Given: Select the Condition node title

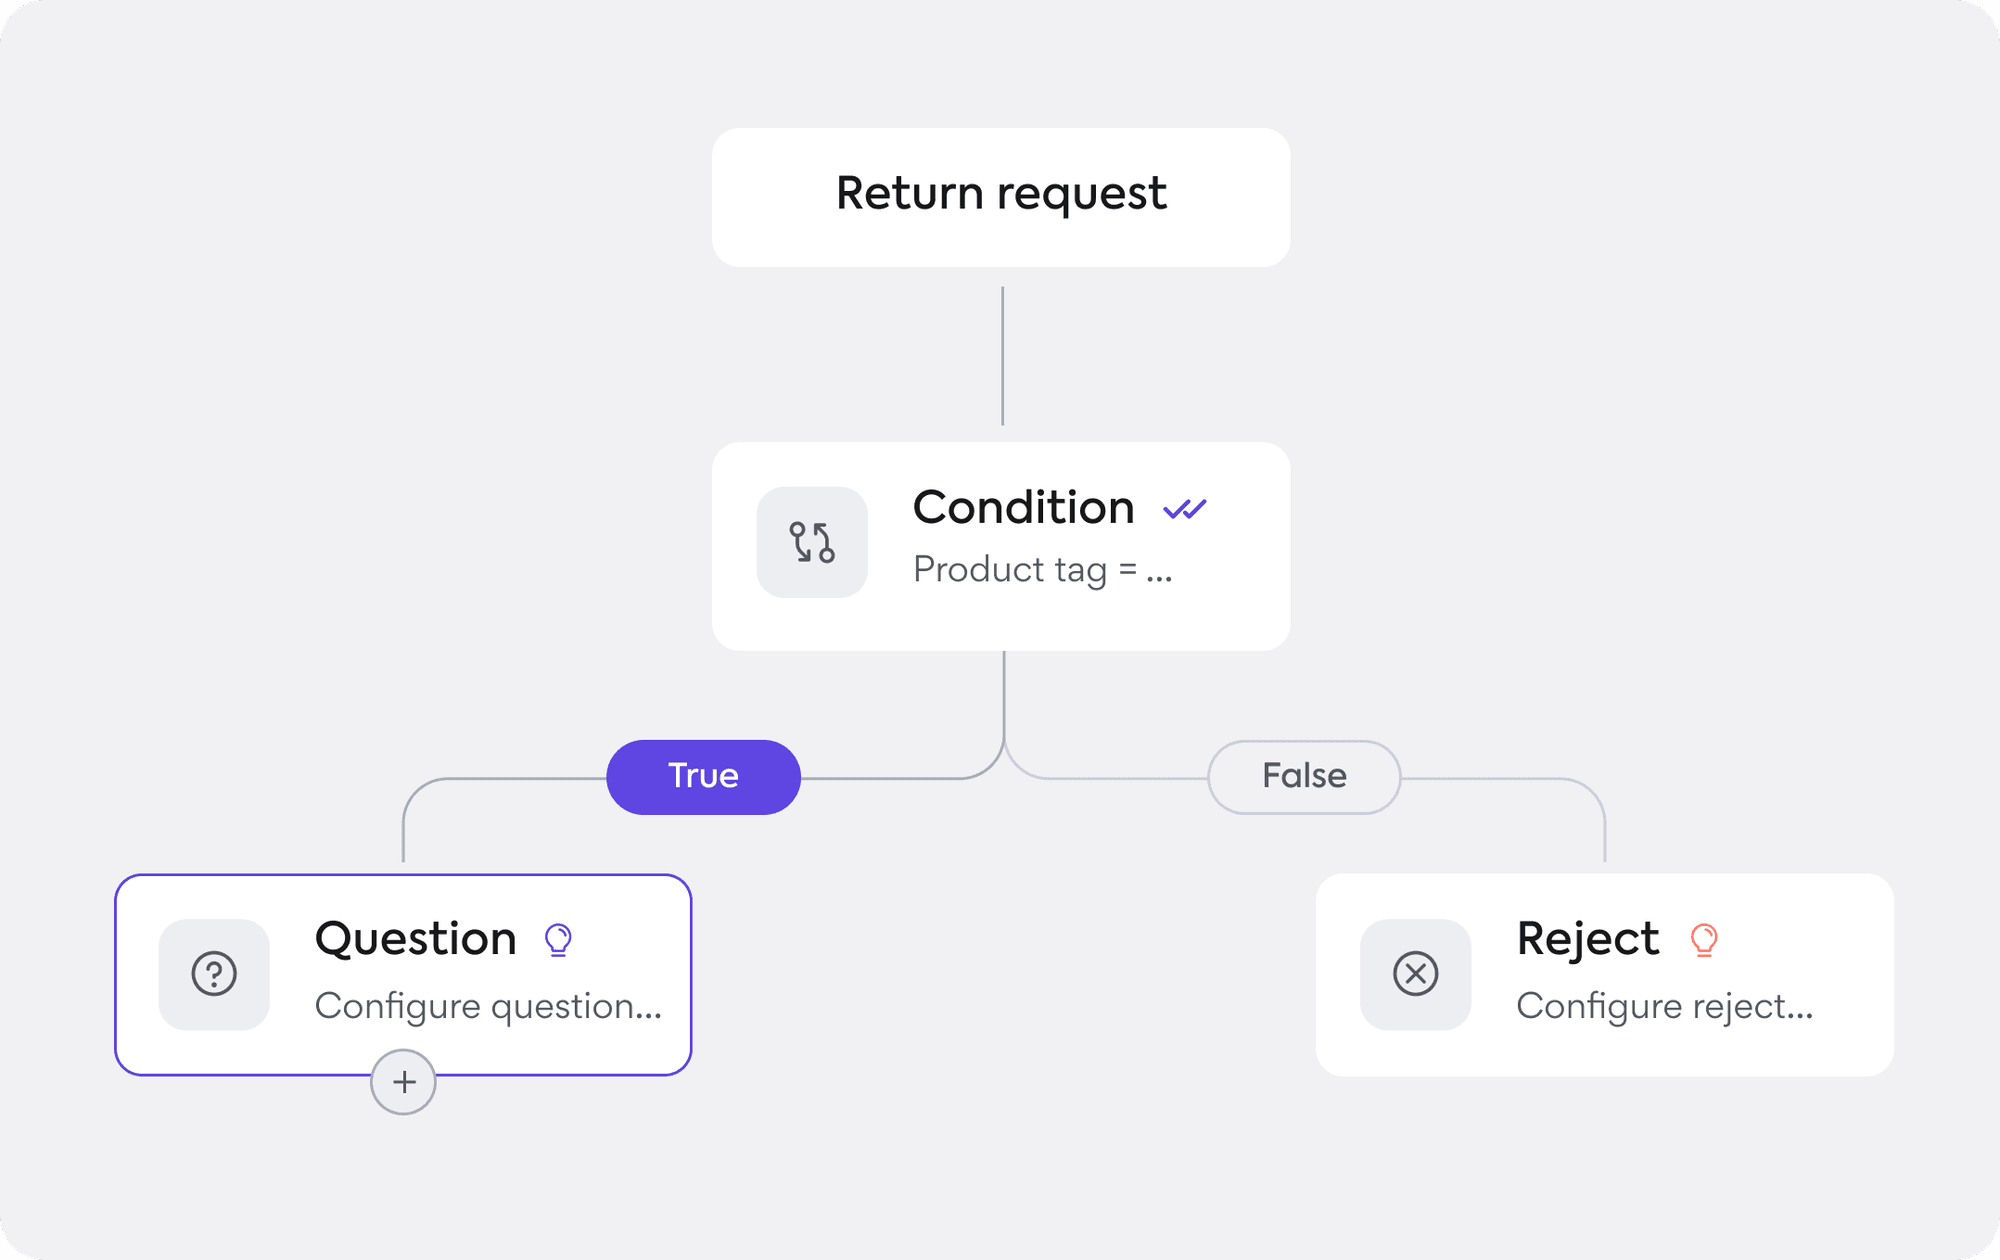Looking at the screenshot, I should click(x=1023, y=508).
